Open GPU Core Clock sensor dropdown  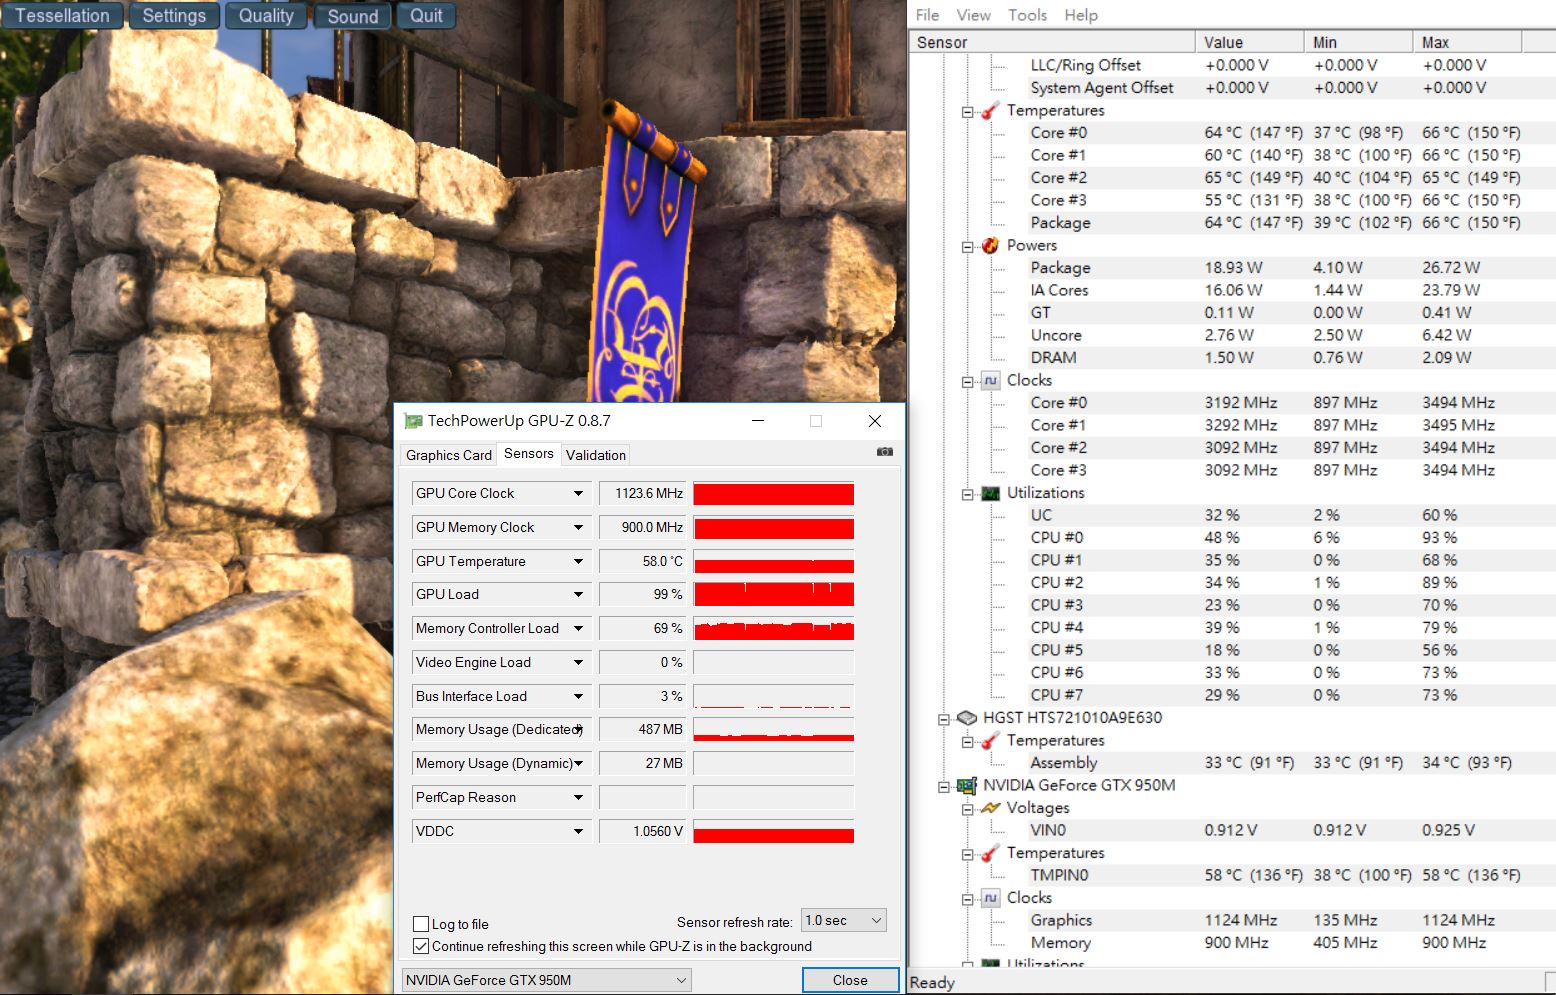[578, 494]
